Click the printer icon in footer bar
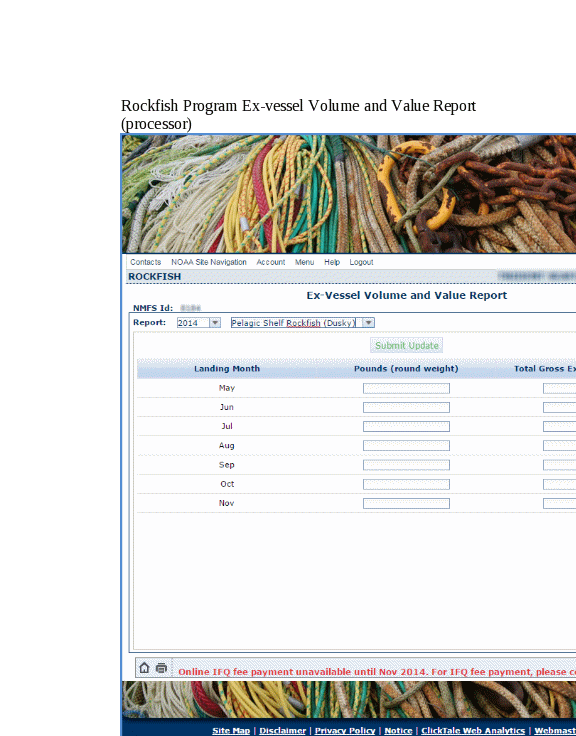576x736 pixels. (x=161, y=667)
